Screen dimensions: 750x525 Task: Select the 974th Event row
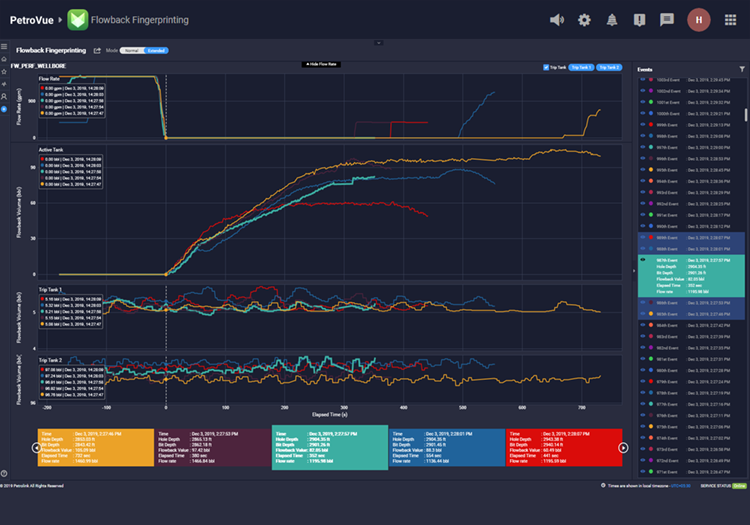[x=691, y=438]
